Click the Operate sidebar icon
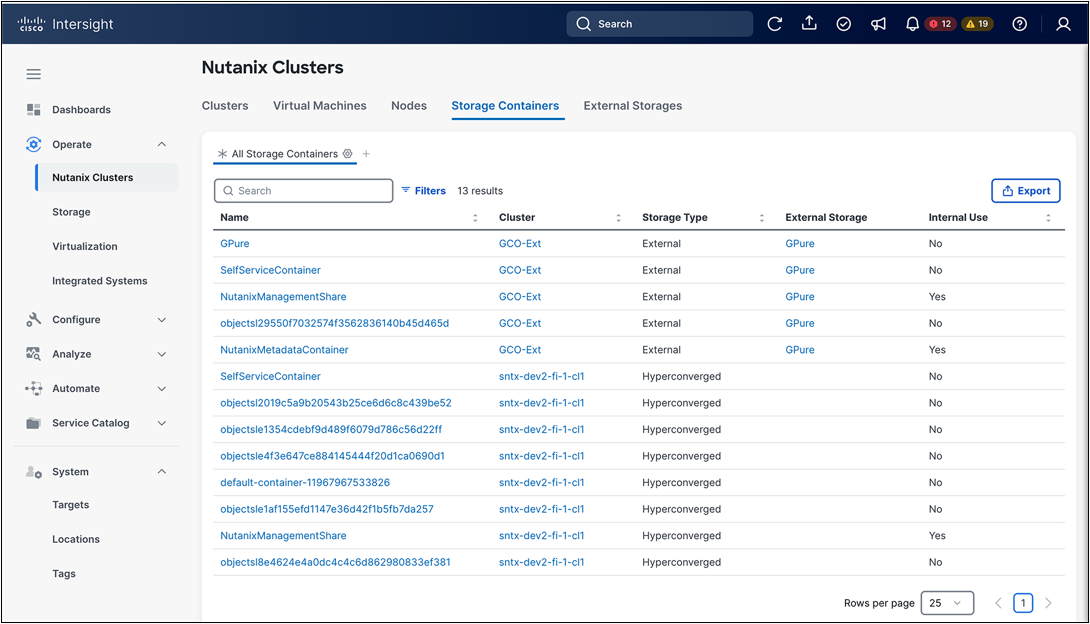This screenshot has width=1090, height=624. pyautogui.click(x=33, y=145)
